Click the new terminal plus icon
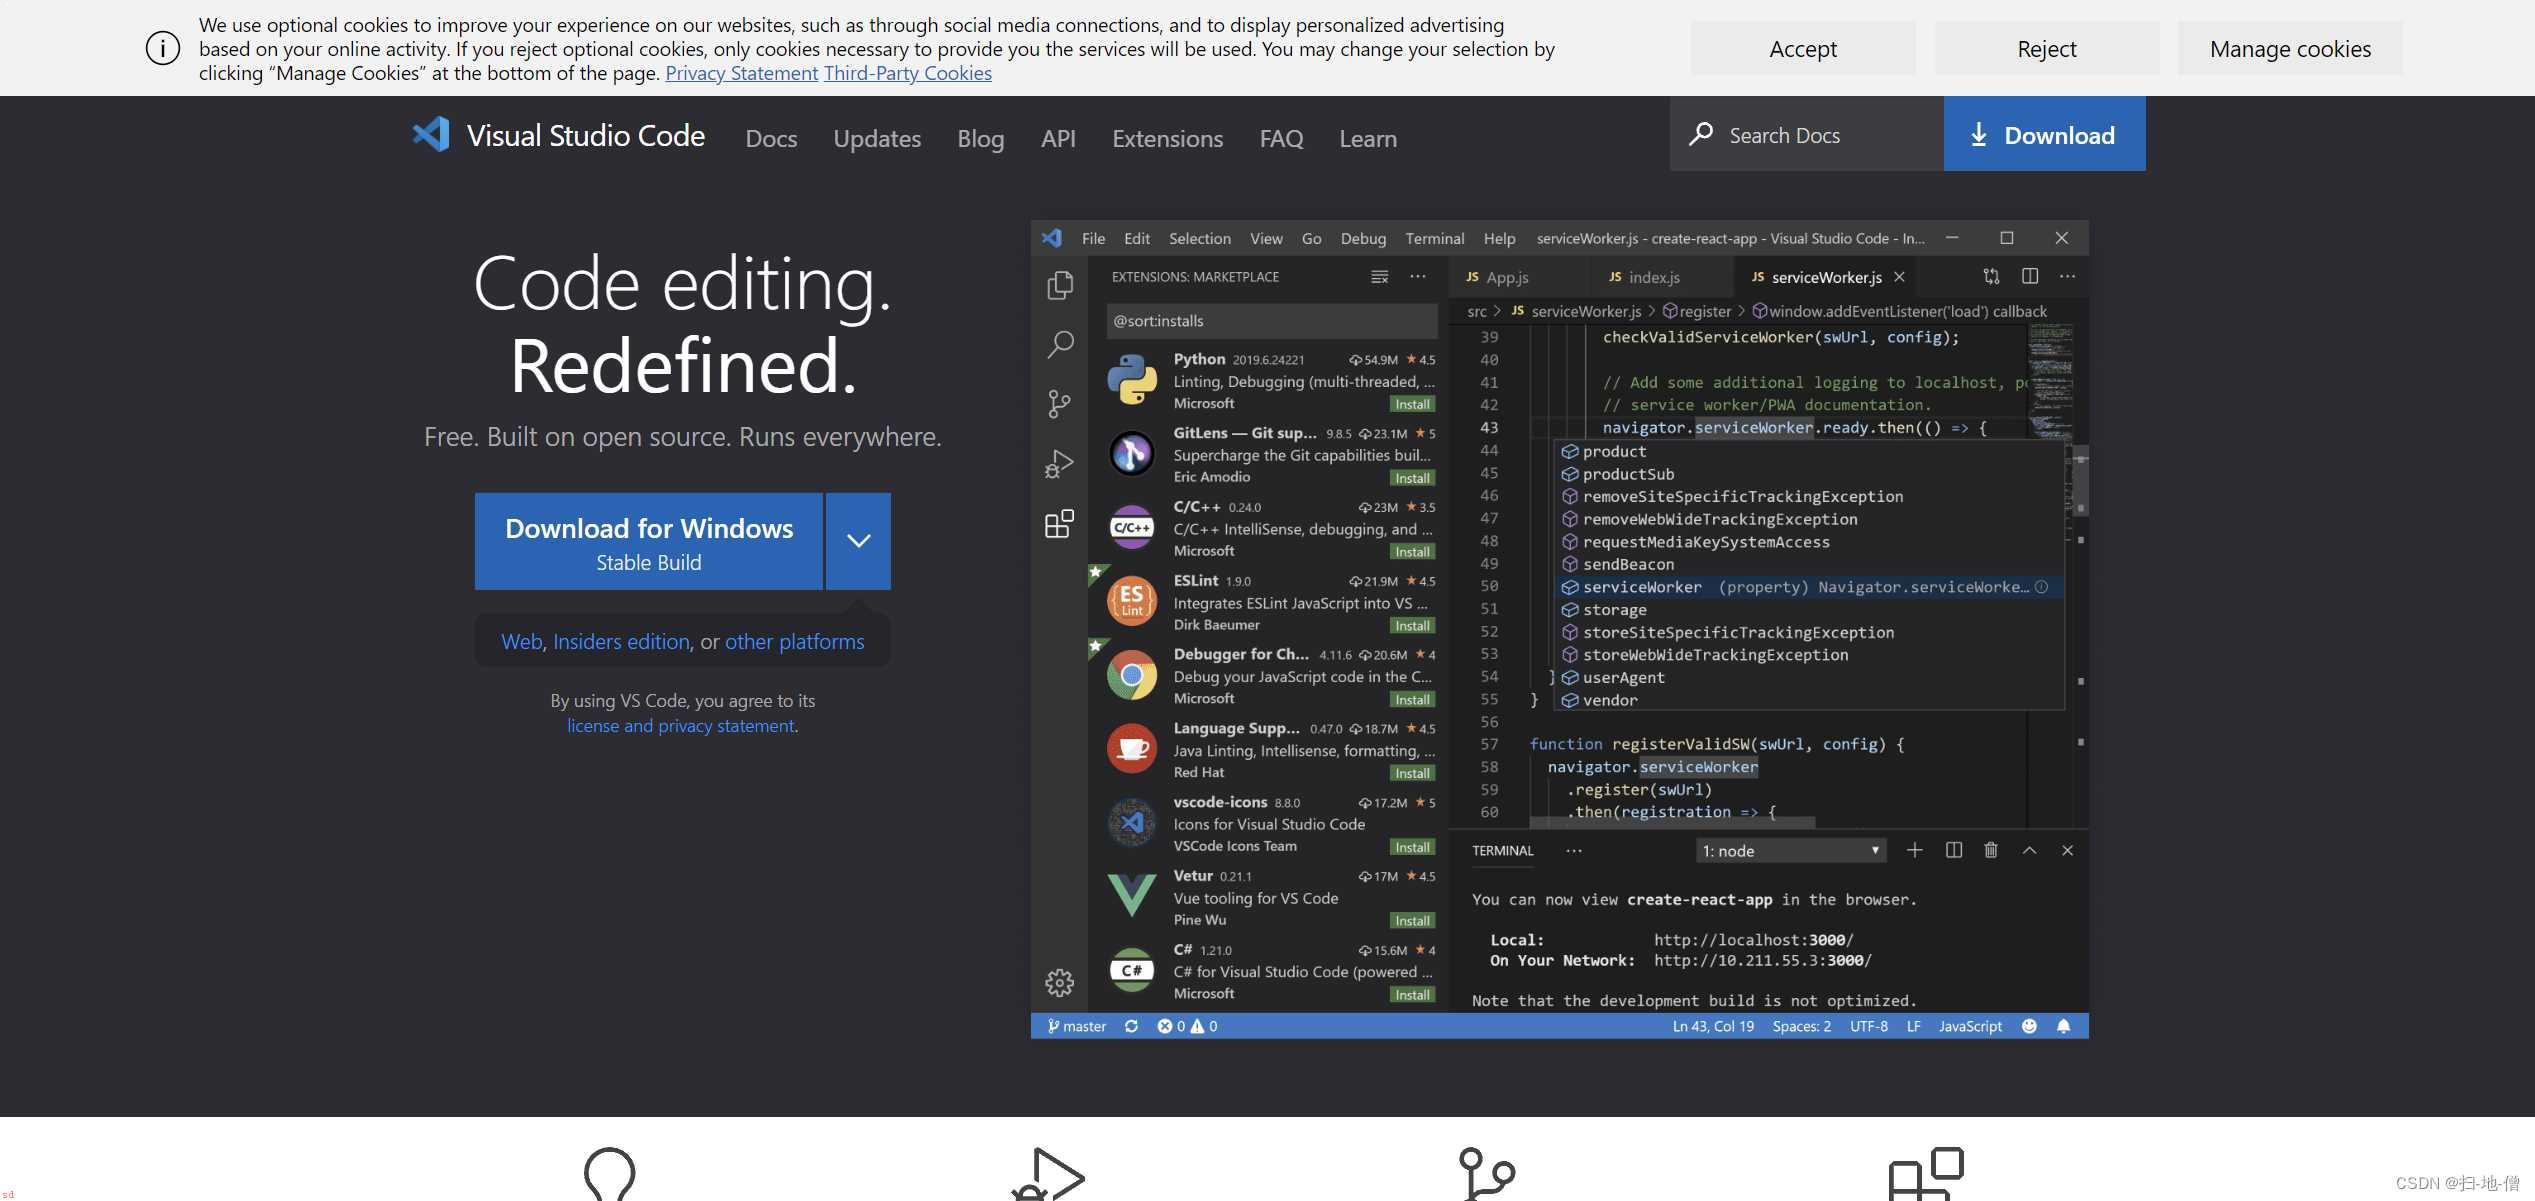Viewport: 2535px width, 1201px height. pos(1914,850)
